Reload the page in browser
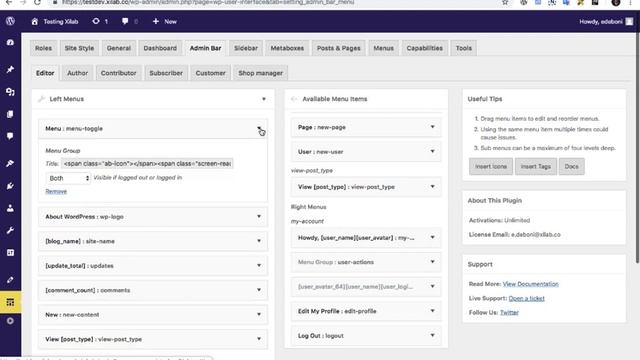 click(37, 2)
